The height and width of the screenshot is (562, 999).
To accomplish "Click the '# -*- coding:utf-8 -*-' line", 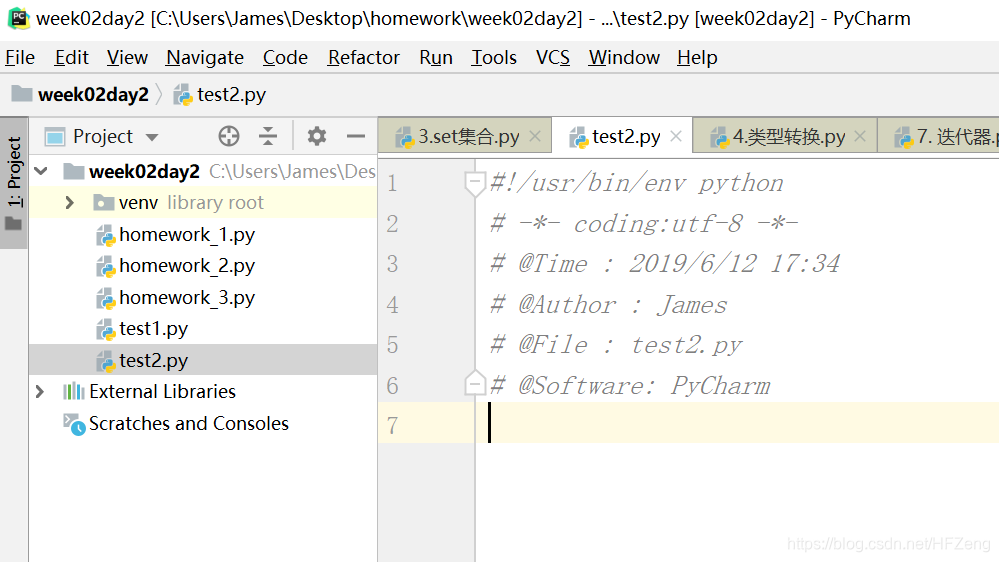I will (x=644, y=224).
